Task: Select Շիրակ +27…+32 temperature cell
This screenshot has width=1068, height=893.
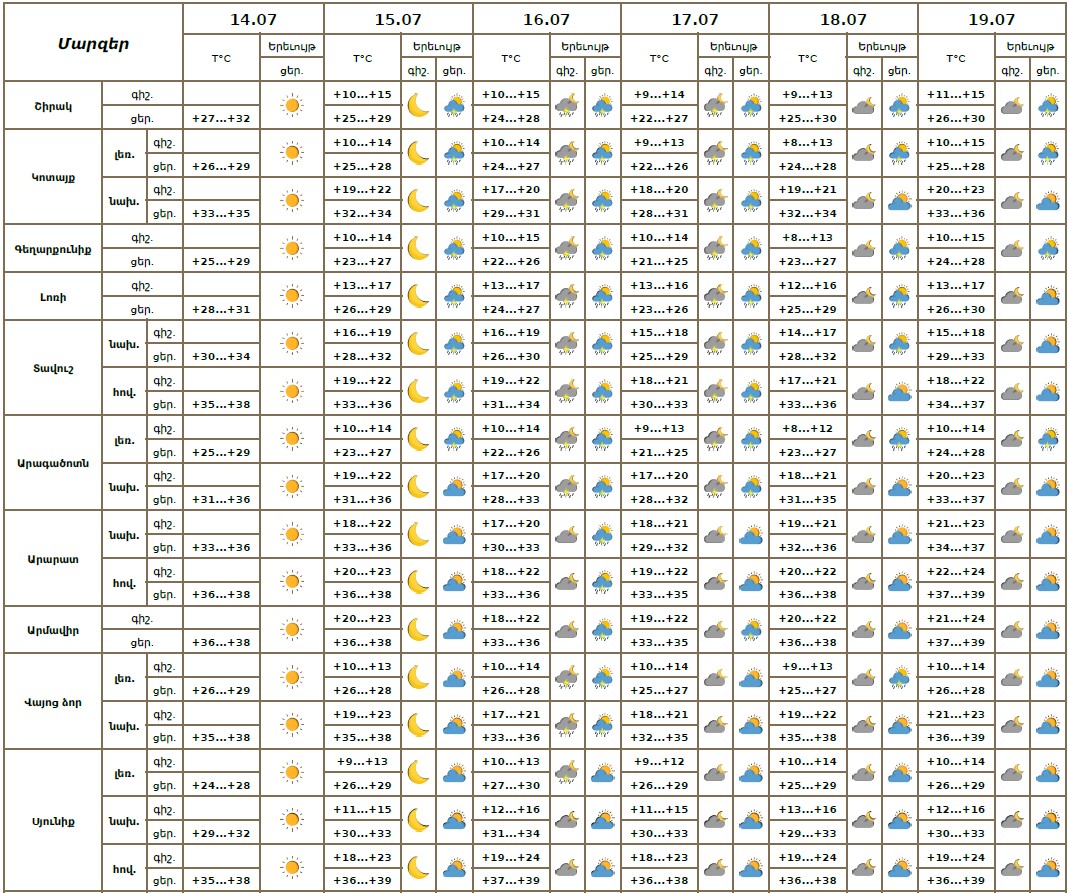Action: (221, 118)
